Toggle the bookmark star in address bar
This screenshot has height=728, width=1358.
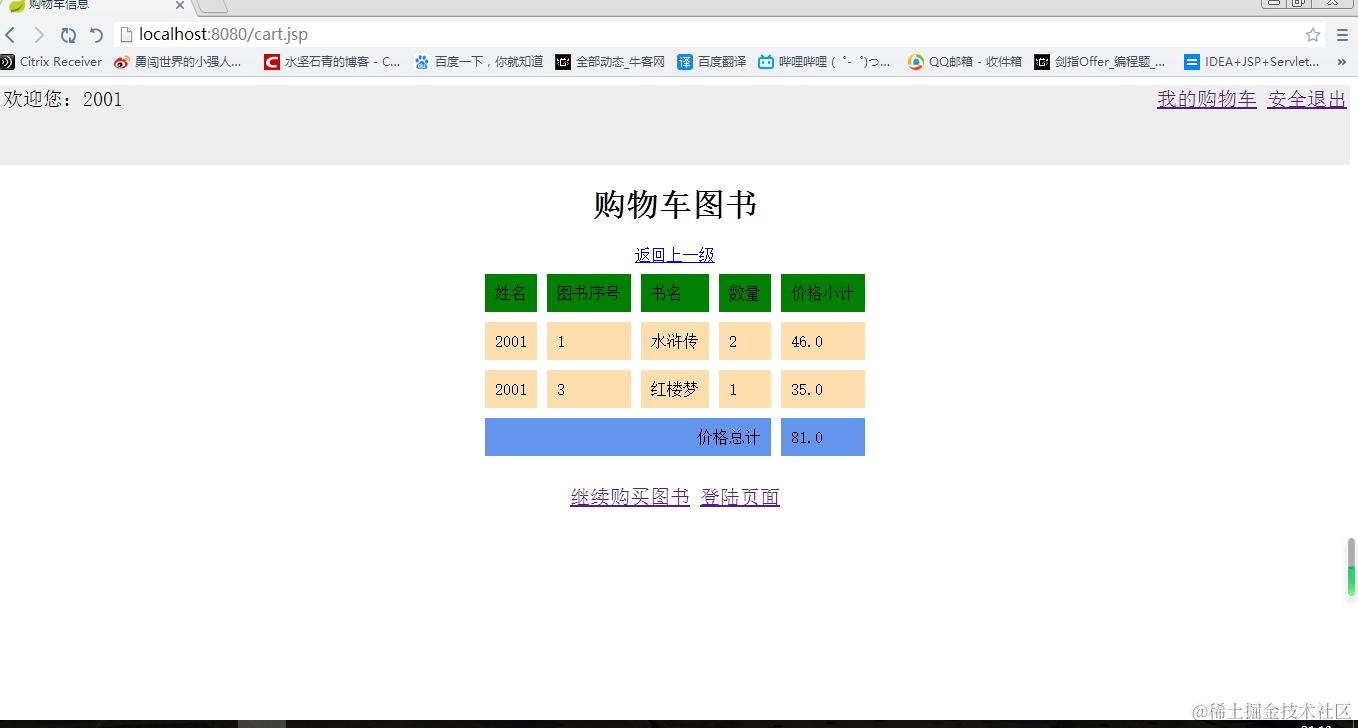tap(1312, 33)
